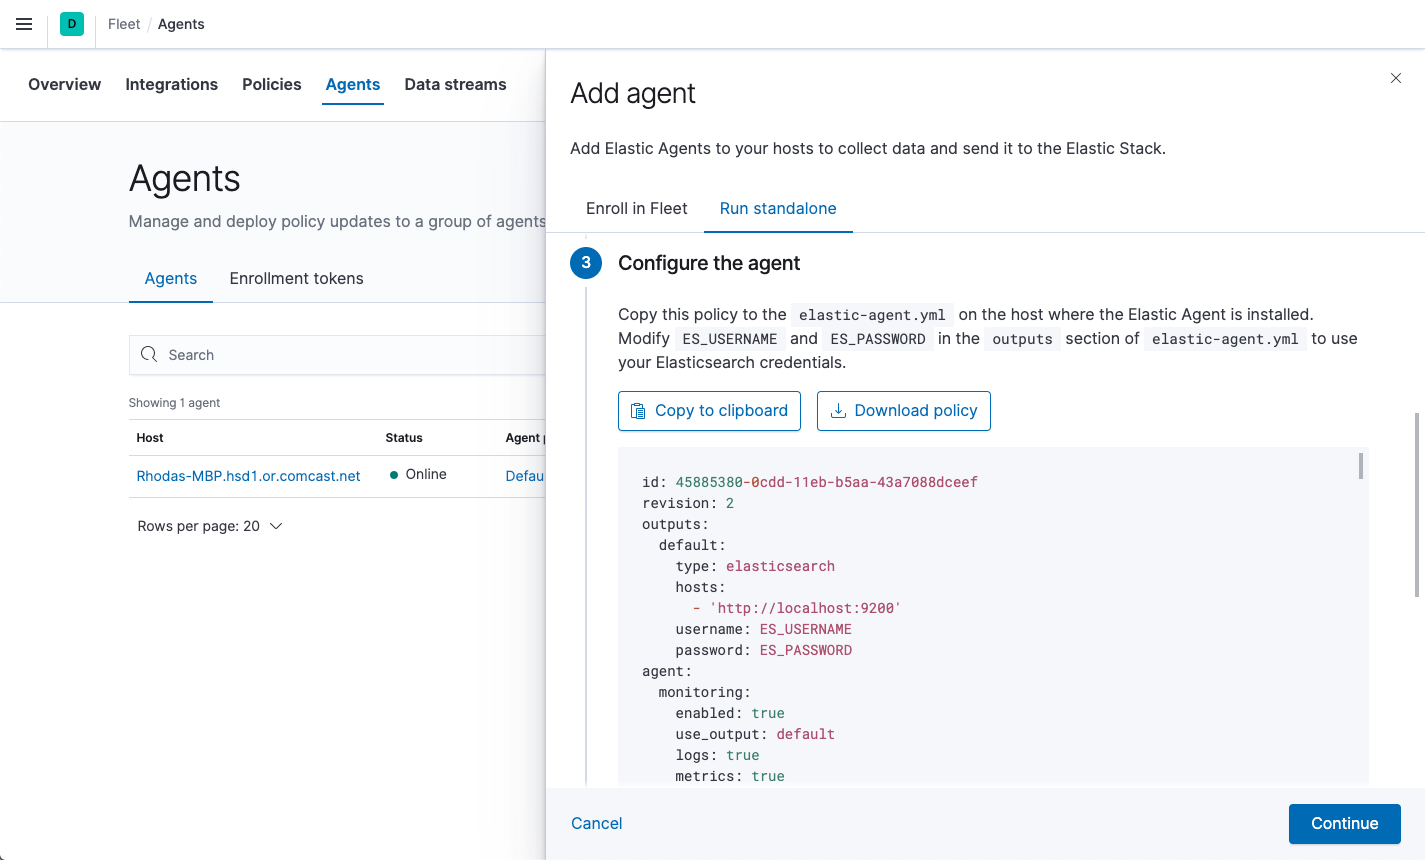
Task: Click the Continue button
Action: tap(1344, 823)
